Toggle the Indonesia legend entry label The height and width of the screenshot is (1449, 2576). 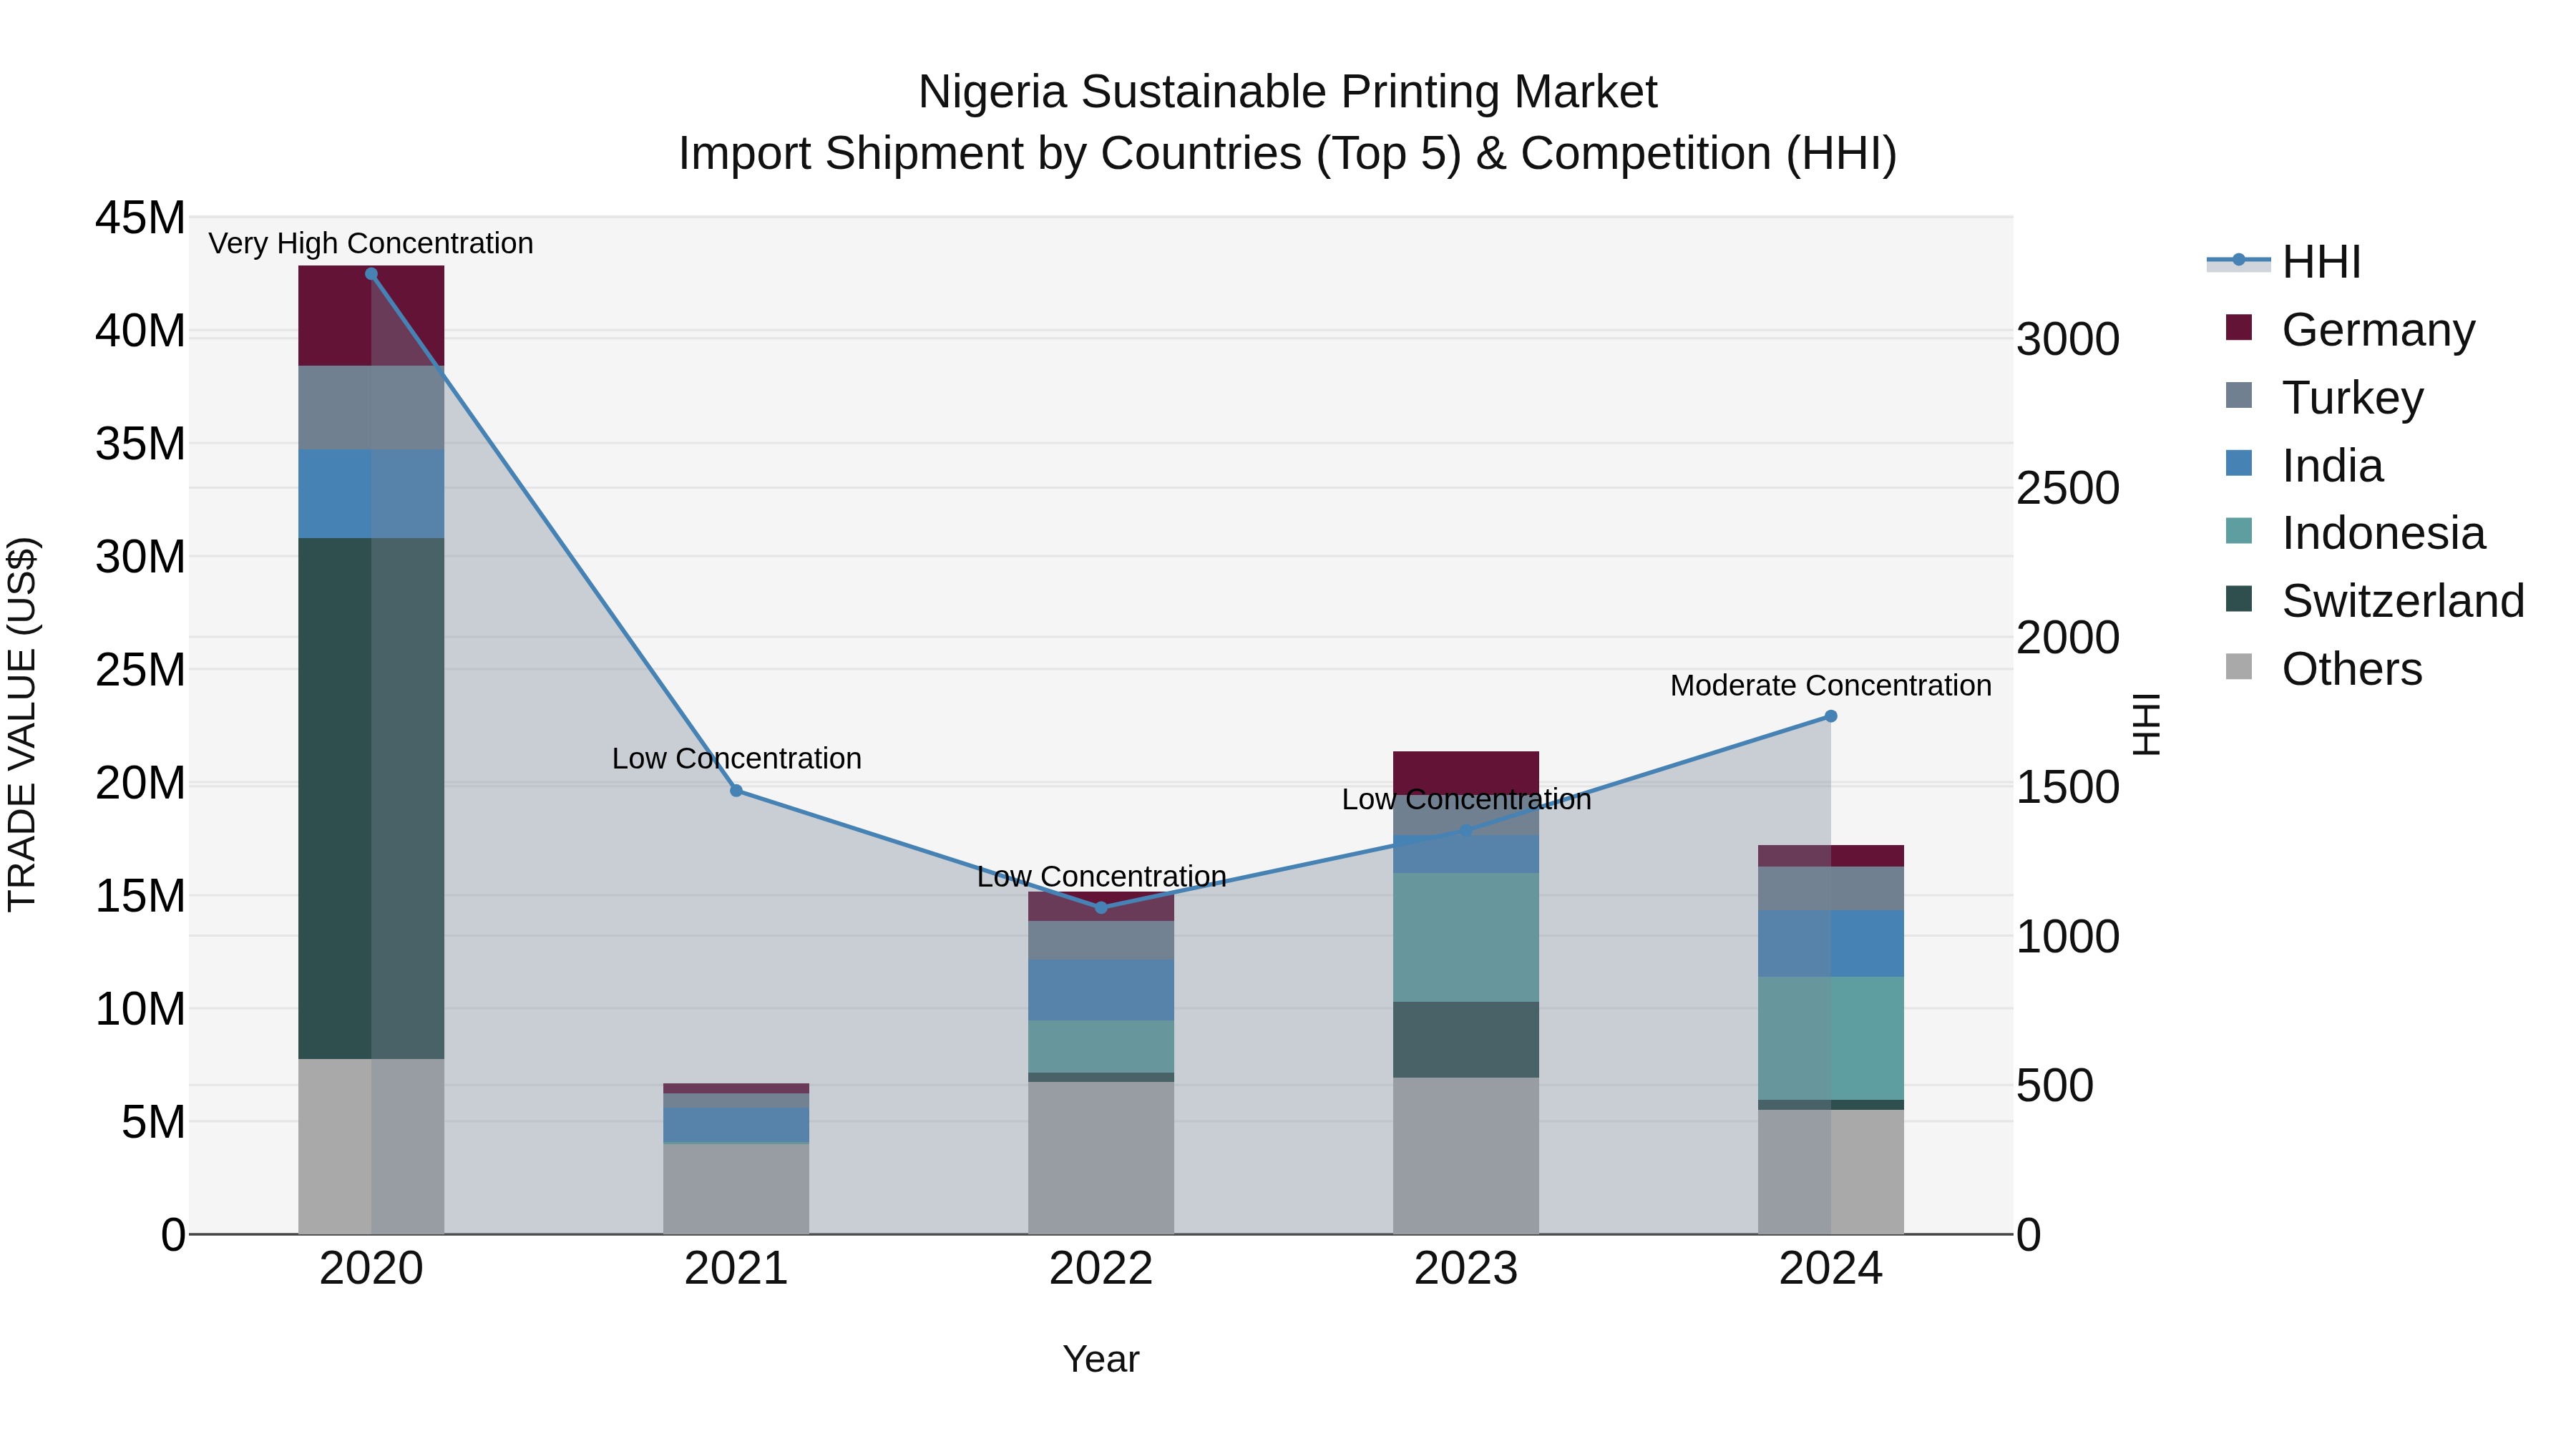point(2383,533)
